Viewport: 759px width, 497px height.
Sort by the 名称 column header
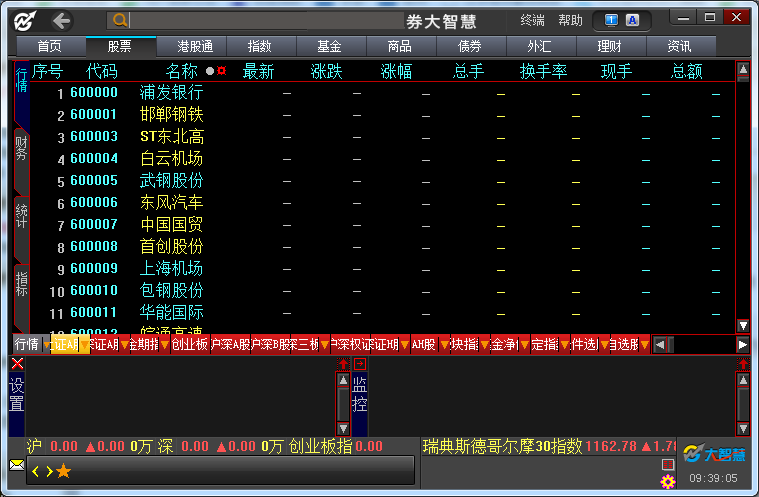click(x=182, y=72)
